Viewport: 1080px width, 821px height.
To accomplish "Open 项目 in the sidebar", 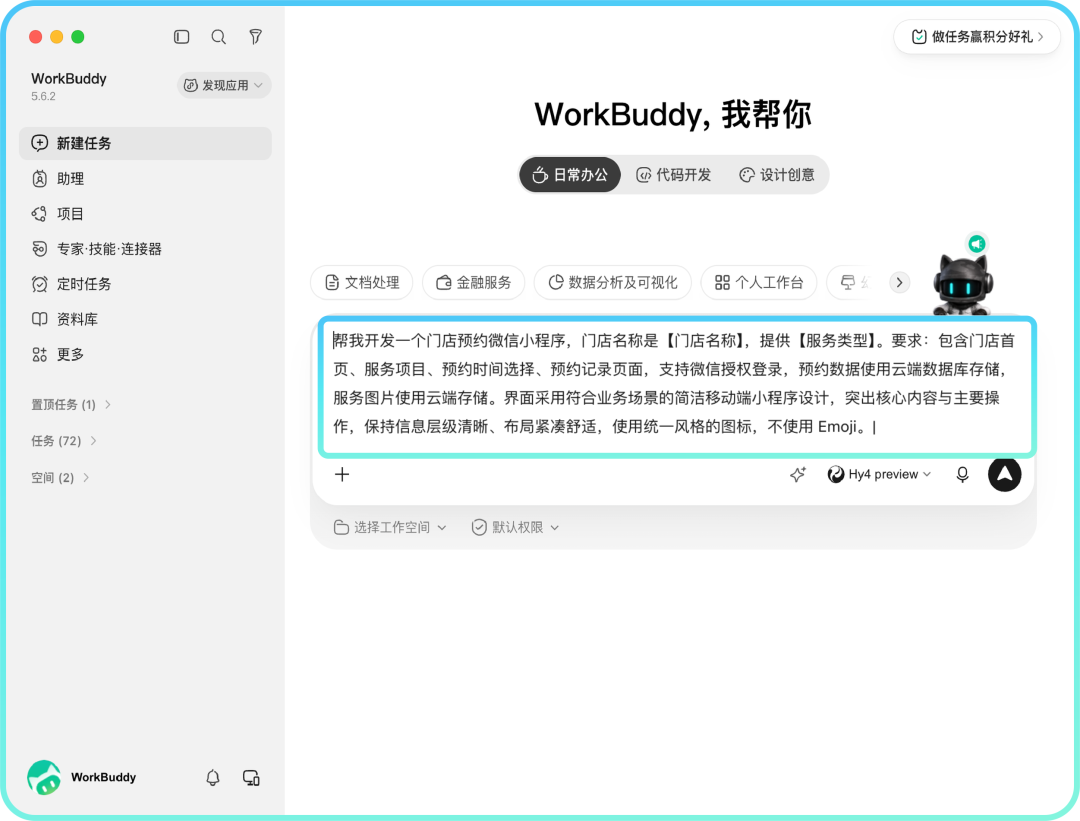I will click(x=145, y=214).
